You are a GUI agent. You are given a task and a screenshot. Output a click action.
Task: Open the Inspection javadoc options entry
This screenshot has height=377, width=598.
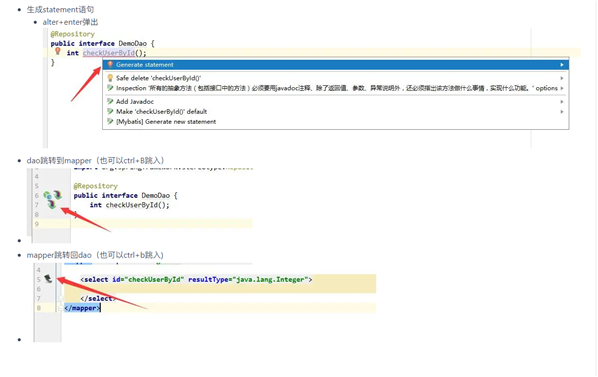click(x=336, y=88)
